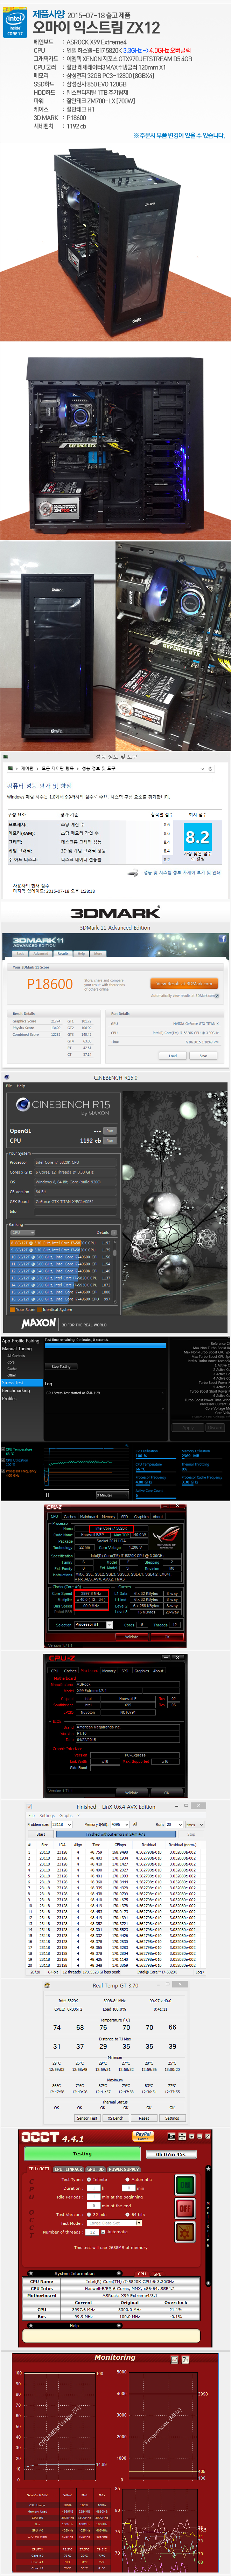Click the Start button in LinX
The width and height of the screenshot is (231, 2576).
coord(41,1834)
